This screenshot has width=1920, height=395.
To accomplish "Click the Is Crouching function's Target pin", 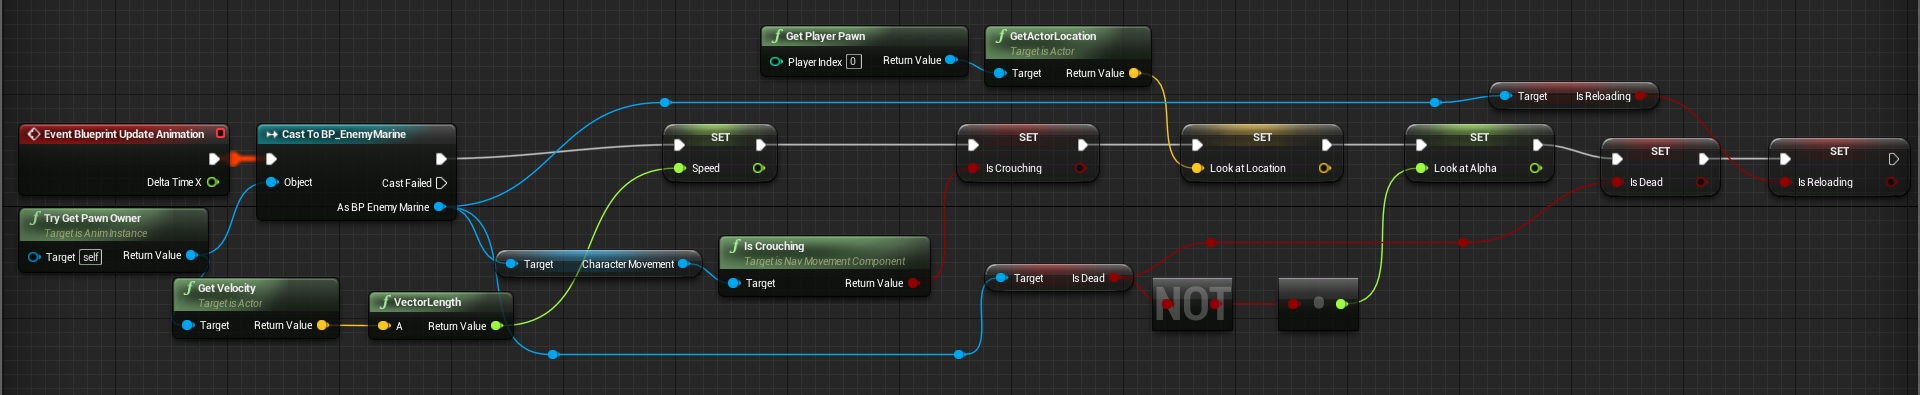I will (734, 283).
